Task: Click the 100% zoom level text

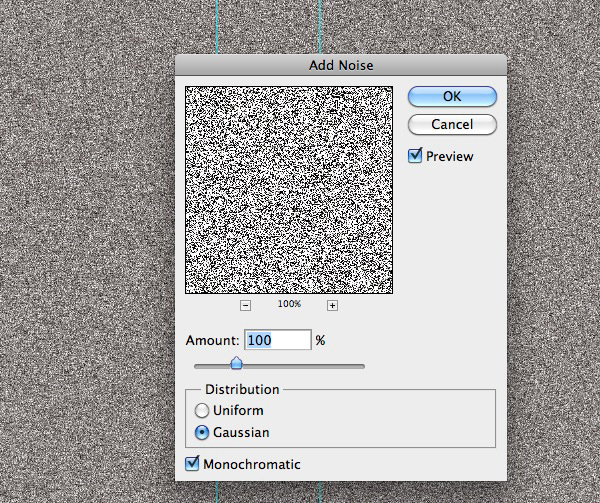Action: click(x=289, y=304)
